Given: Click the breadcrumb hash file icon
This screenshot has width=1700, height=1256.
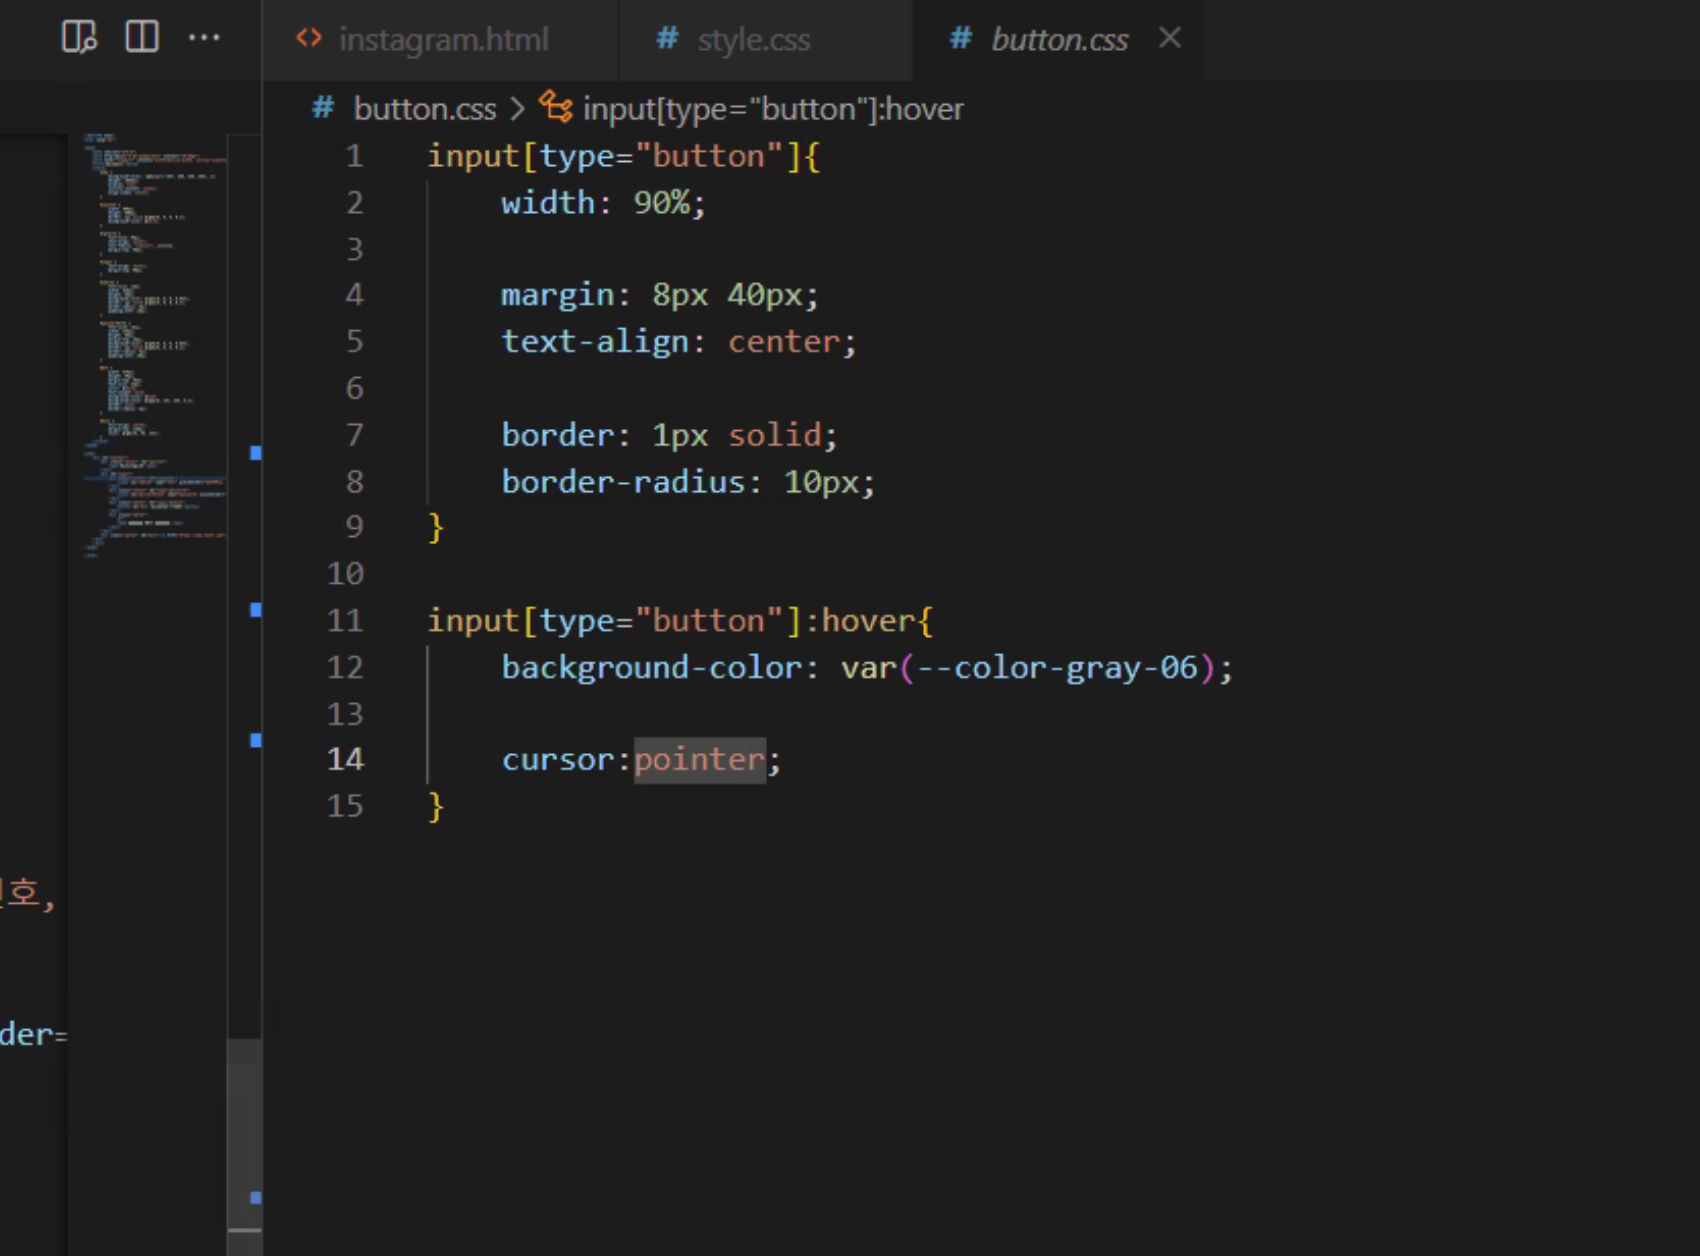Looking at the screenshot, I should click(322, 108).
